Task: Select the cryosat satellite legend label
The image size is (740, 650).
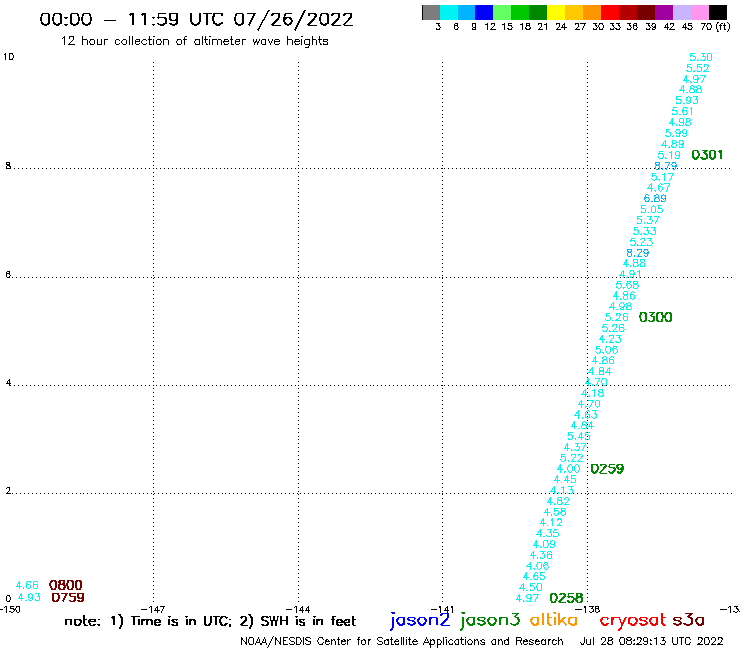Action: point(632,620)
